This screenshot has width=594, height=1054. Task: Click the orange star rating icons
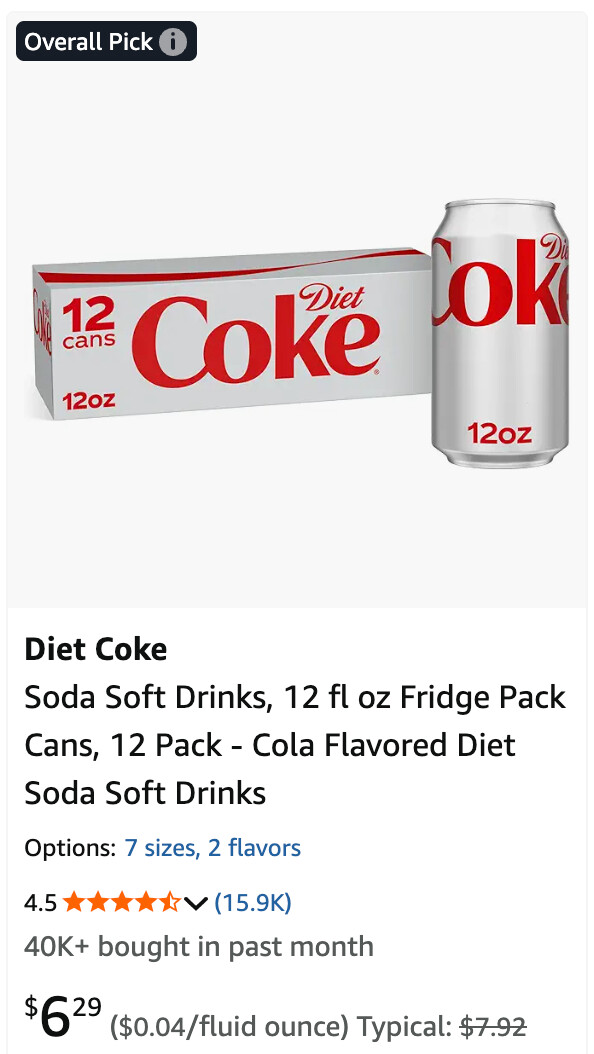tap(122, 902)
